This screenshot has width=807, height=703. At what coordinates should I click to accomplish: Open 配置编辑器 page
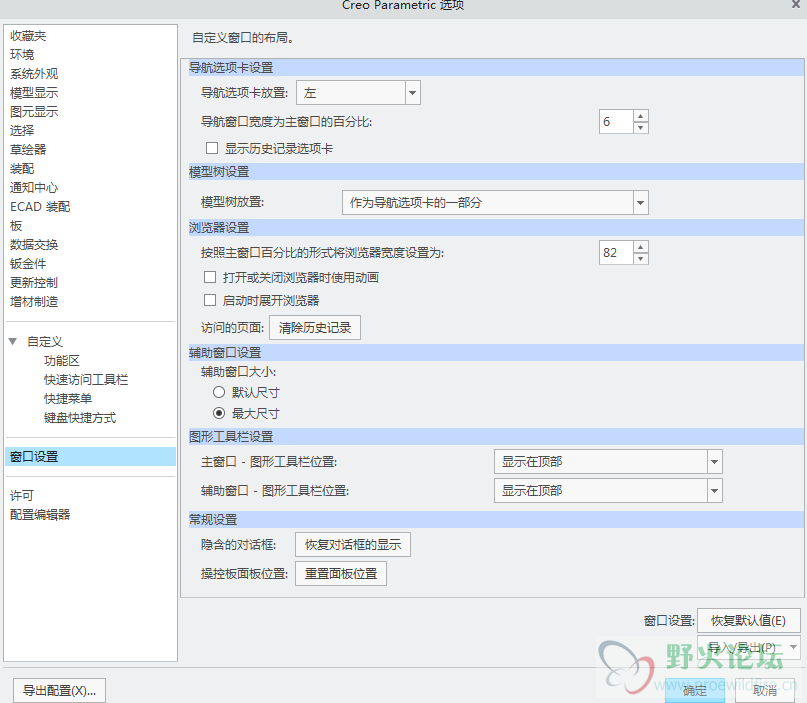[x=40, y=515]
